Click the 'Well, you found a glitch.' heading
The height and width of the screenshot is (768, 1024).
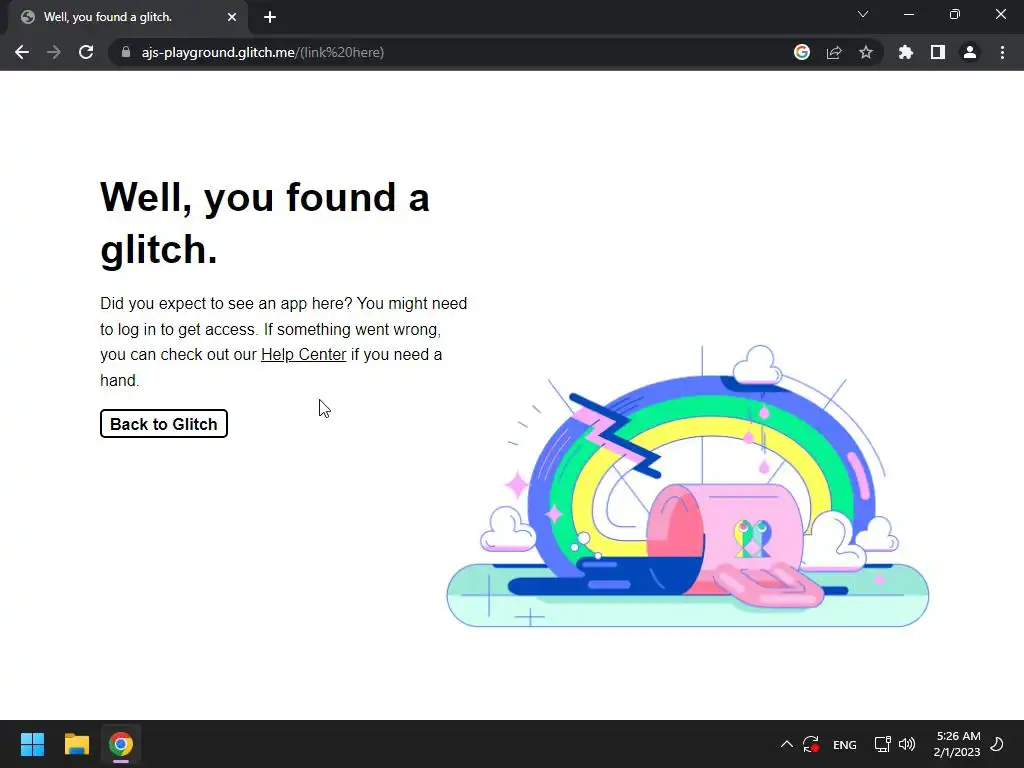[264, 223]
